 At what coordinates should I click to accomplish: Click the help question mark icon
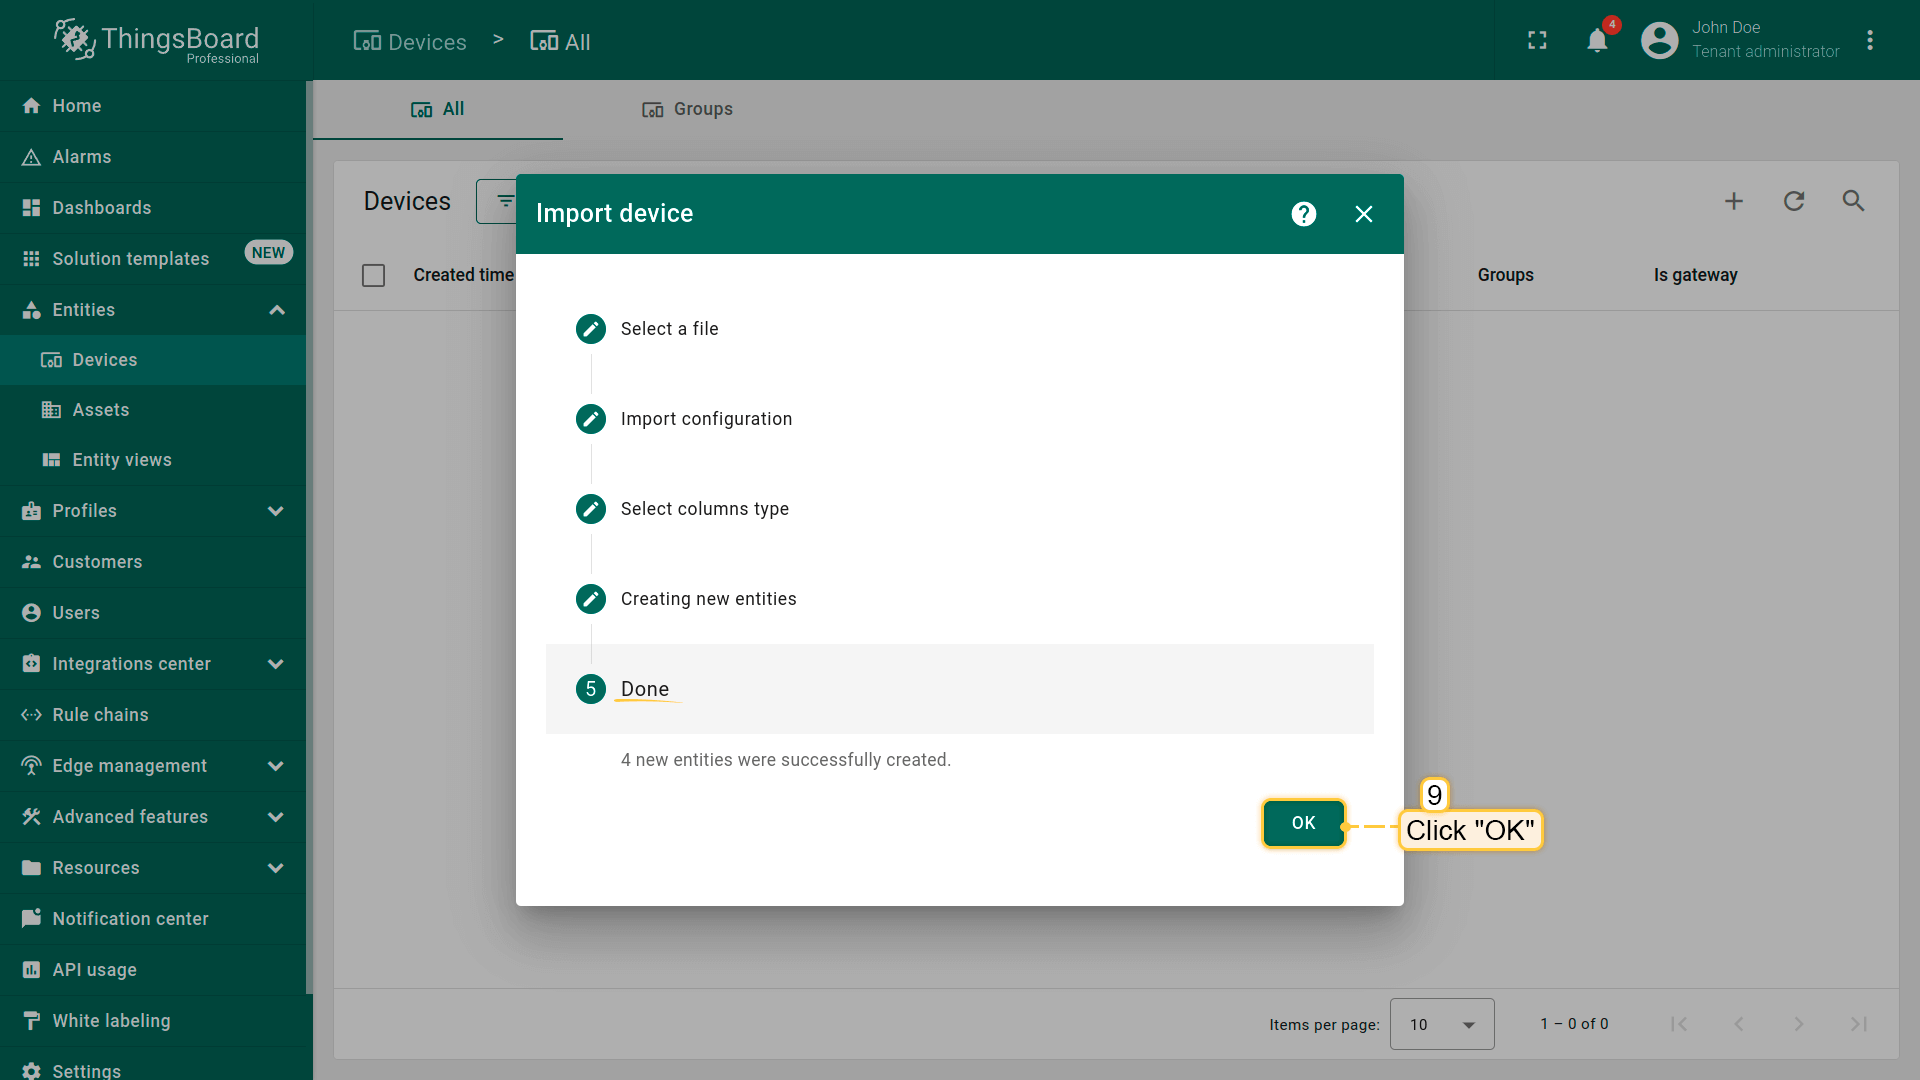click(1303, 214)
